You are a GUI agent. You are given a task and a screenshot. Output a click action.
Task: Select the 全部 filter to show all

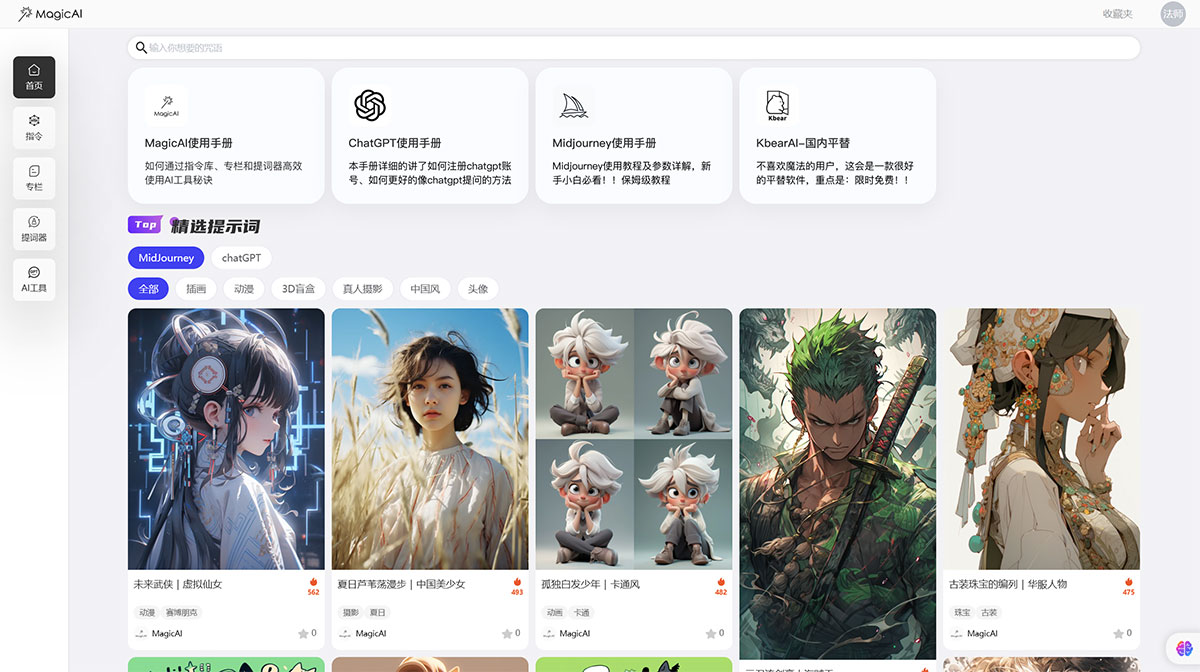[148, 288]
